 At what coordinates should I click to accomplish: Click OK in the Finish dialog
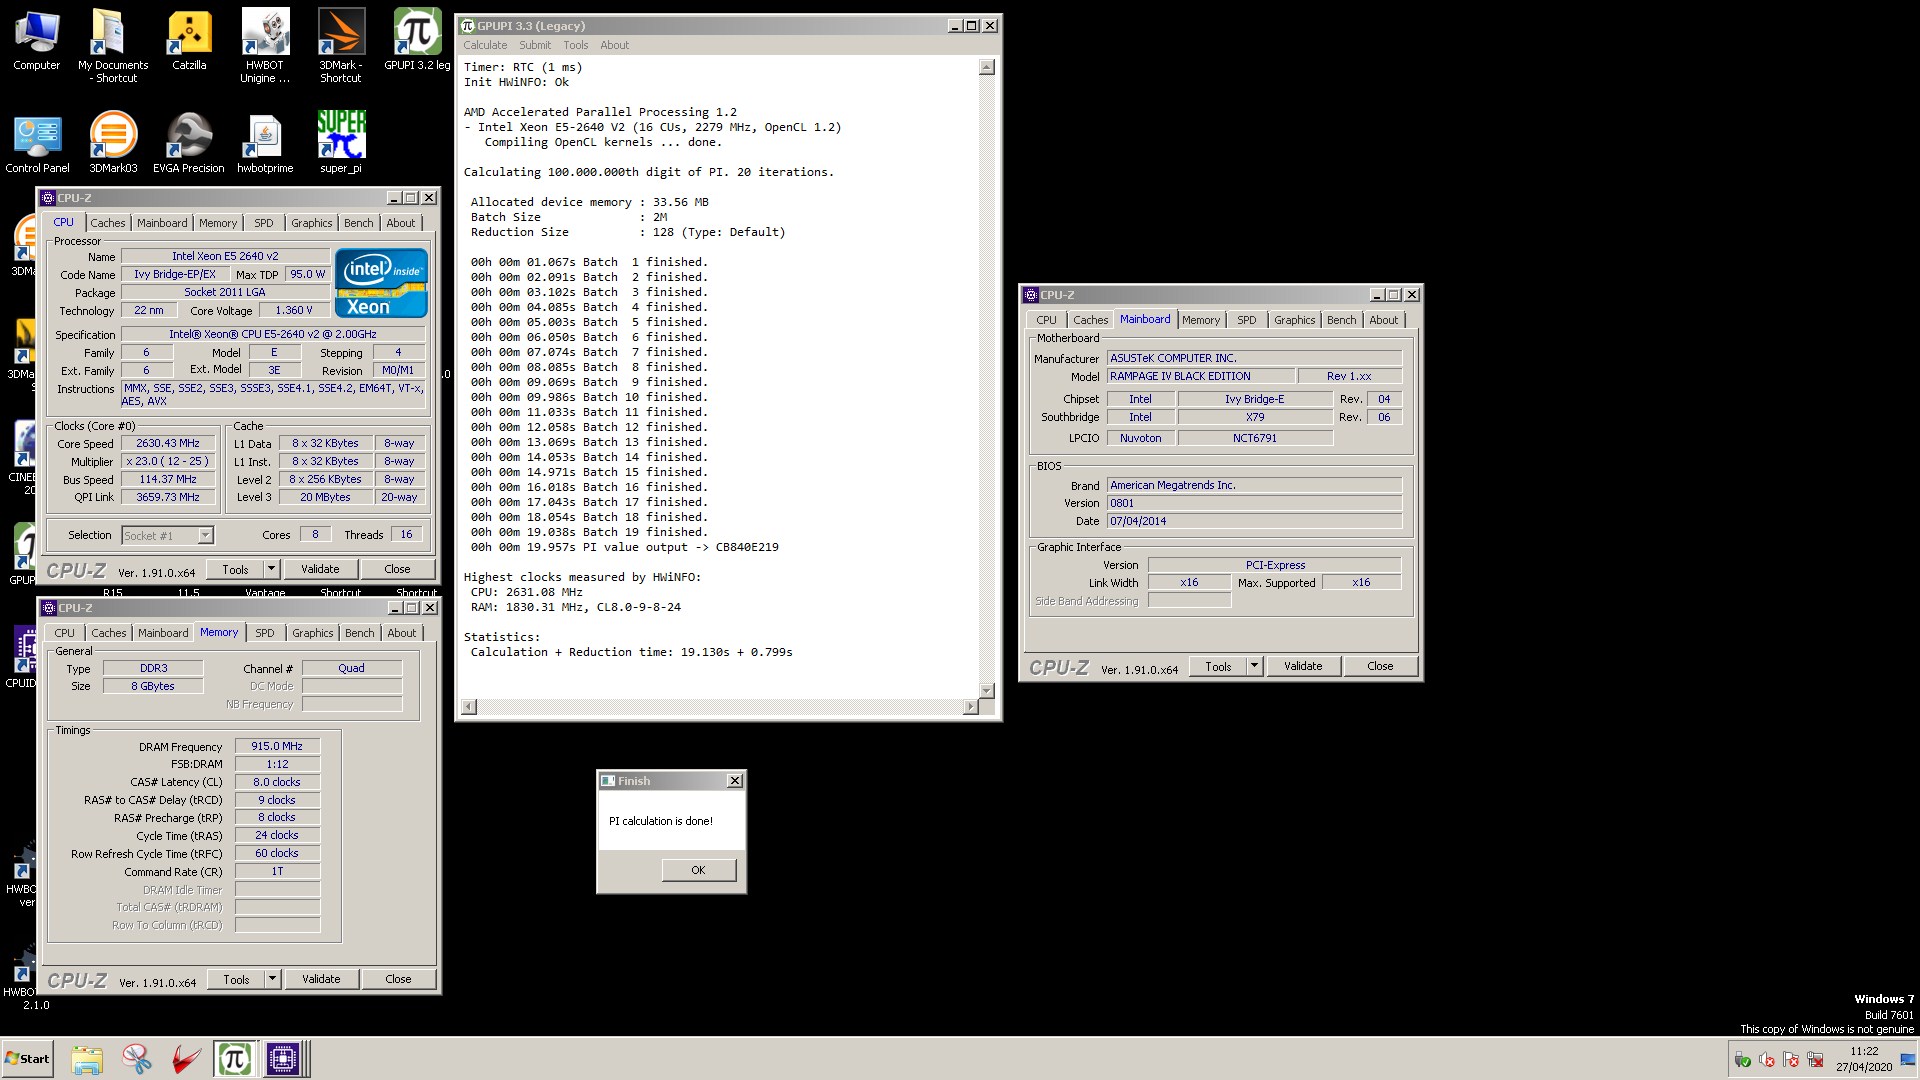(698, 870)
